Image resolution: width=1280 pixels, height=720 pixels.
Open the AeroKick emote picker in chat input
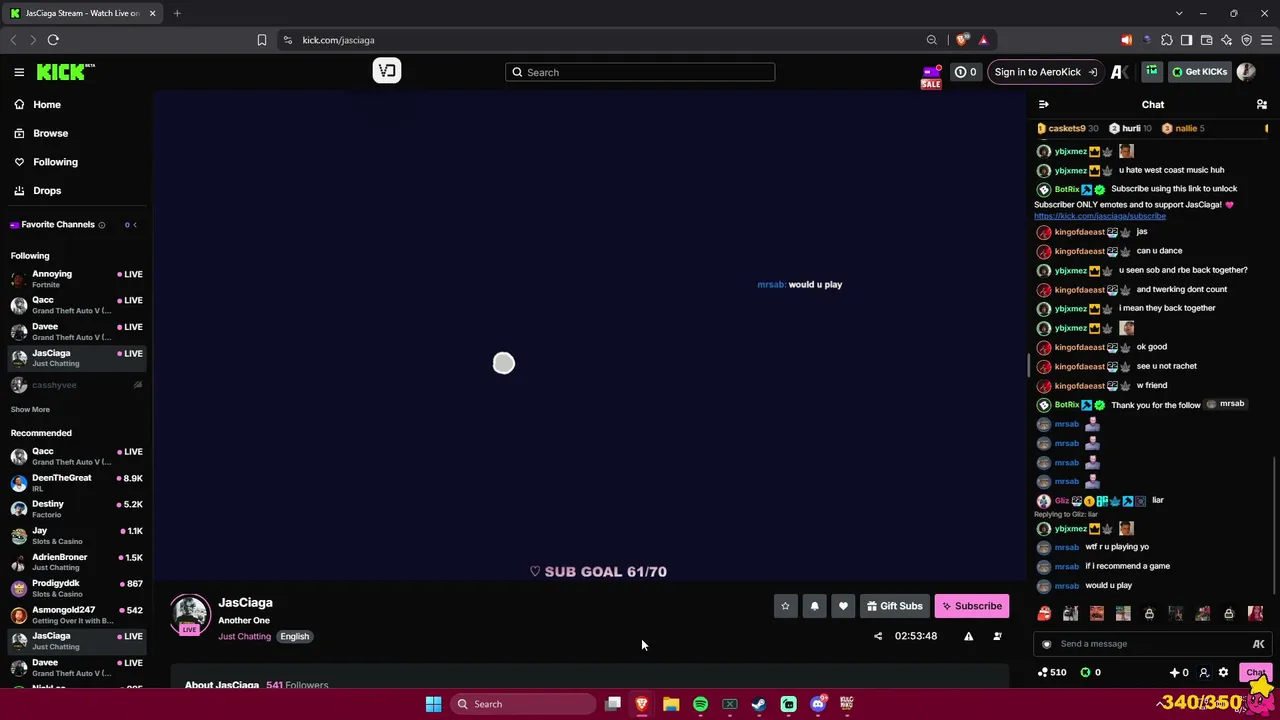tap(1258, 644)
